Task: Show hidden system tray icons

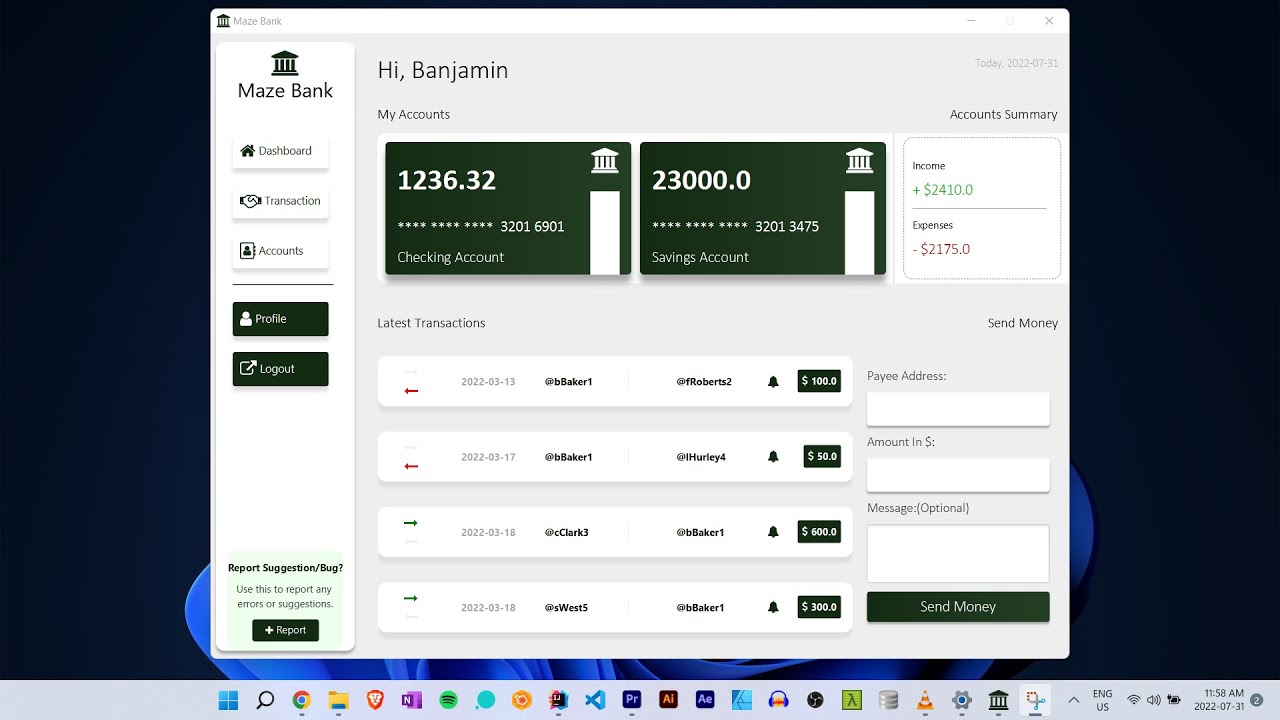Action: [1074, 700]
